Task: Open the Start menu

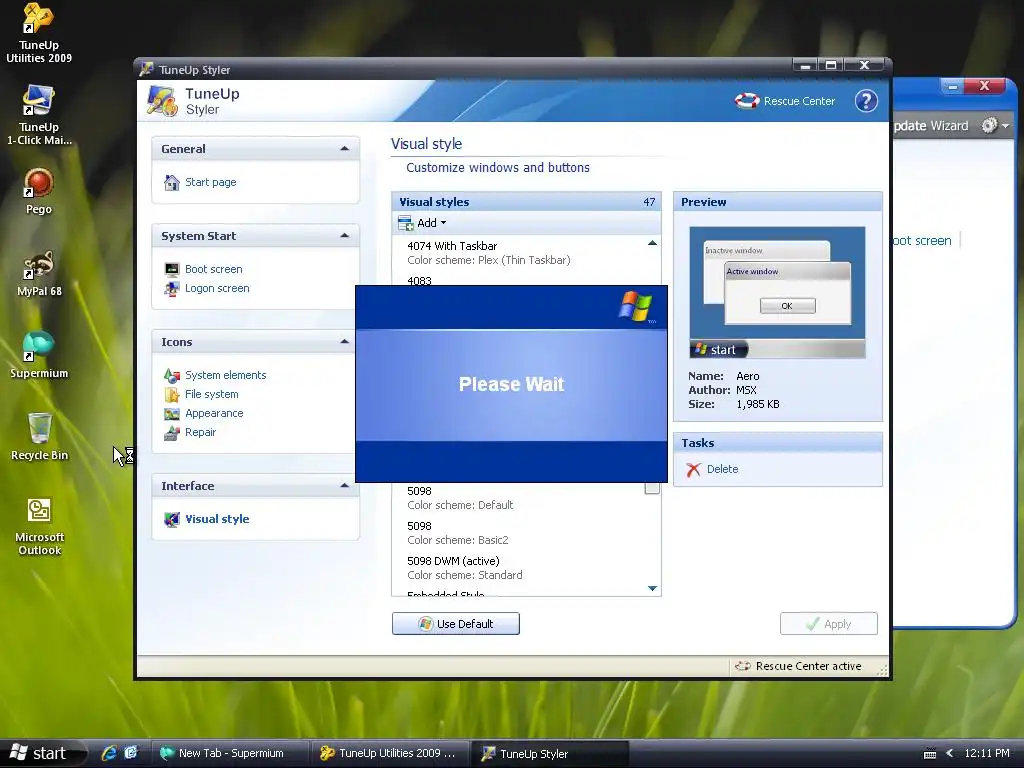Action: point(40,753)
